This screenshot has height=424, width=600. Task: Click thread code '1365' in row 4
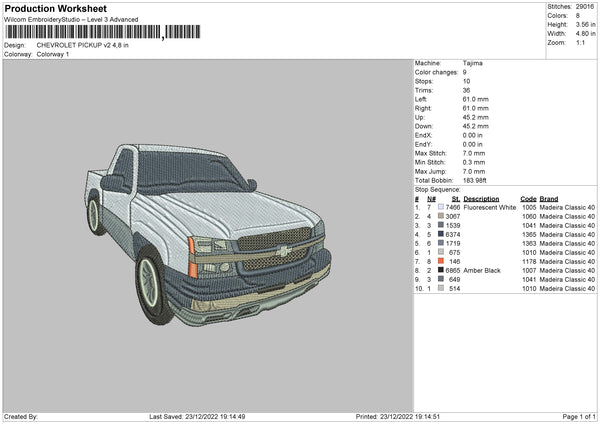click(x=529, y=235)
